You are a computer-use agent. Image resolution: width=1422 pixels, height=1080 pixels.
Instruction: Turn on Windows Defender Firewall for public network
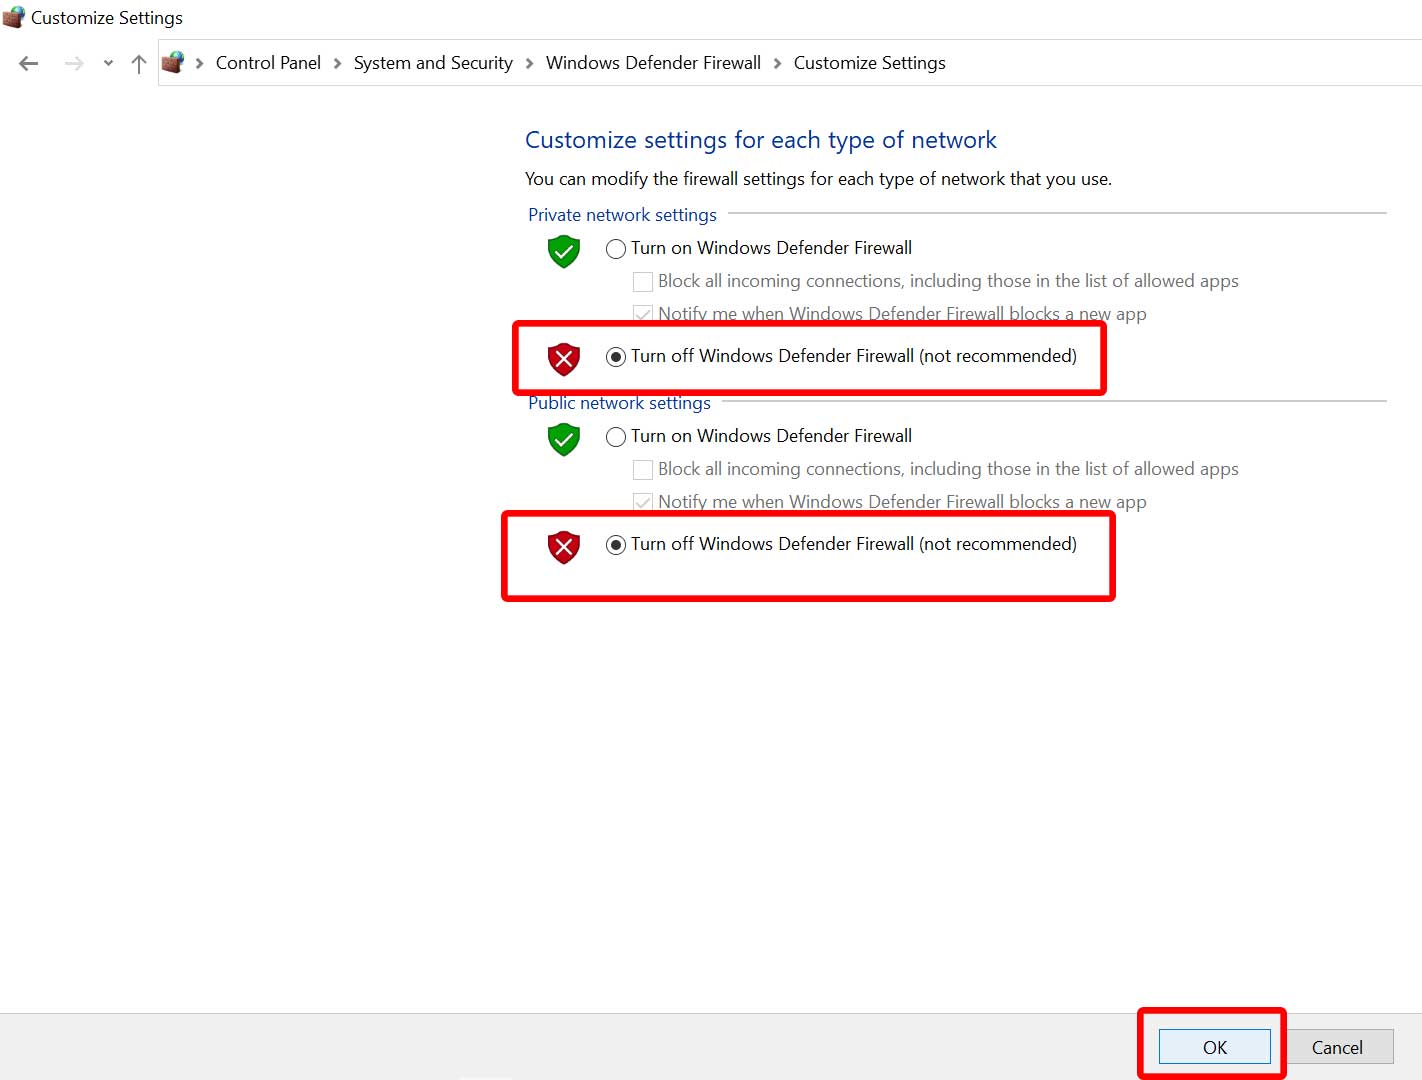point(616,437)
